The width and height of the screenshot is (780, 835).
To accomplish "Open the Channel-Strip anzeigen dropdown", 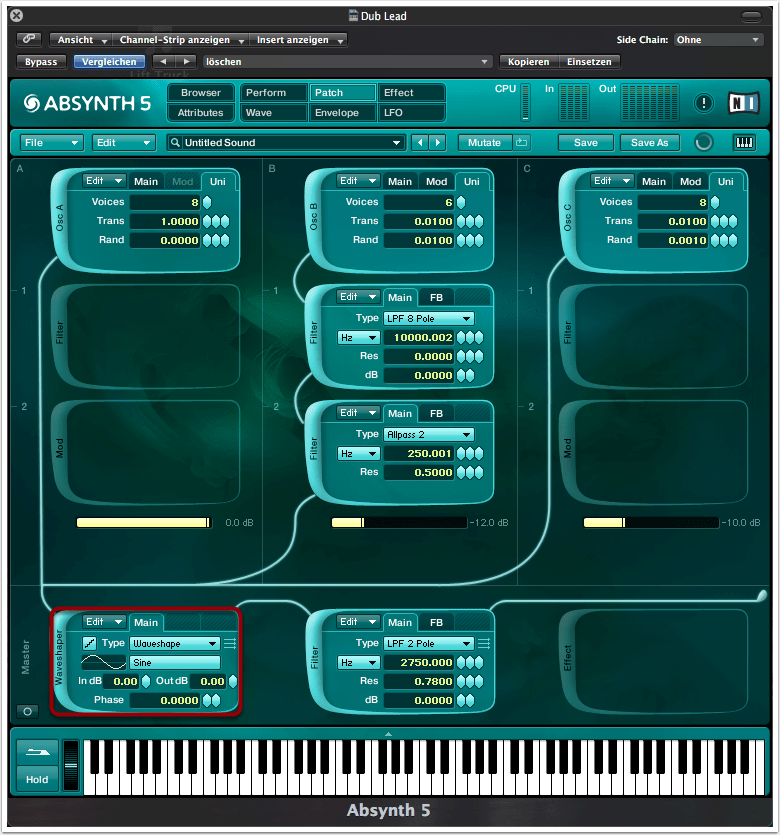I will tap(180, 40).
